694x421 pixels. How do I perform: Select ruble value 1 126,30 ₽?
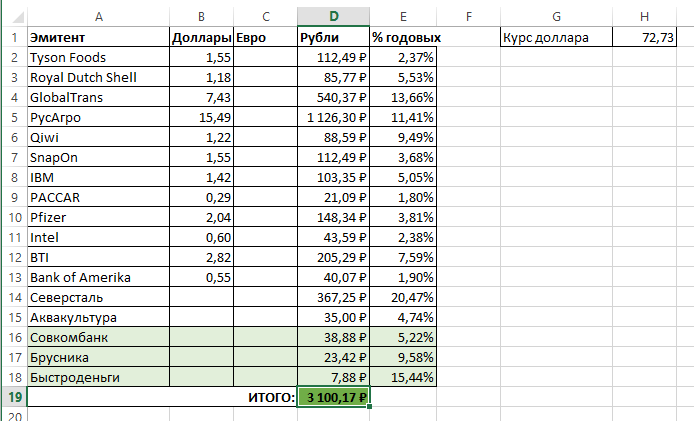tap(334, 117)
